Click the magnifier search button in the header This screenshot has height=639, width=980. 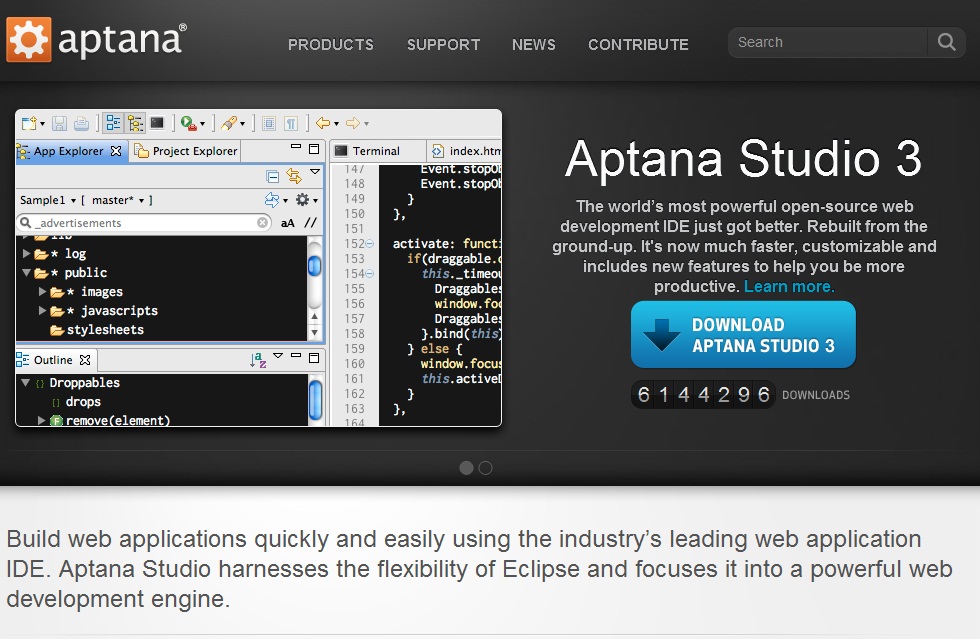946,43
